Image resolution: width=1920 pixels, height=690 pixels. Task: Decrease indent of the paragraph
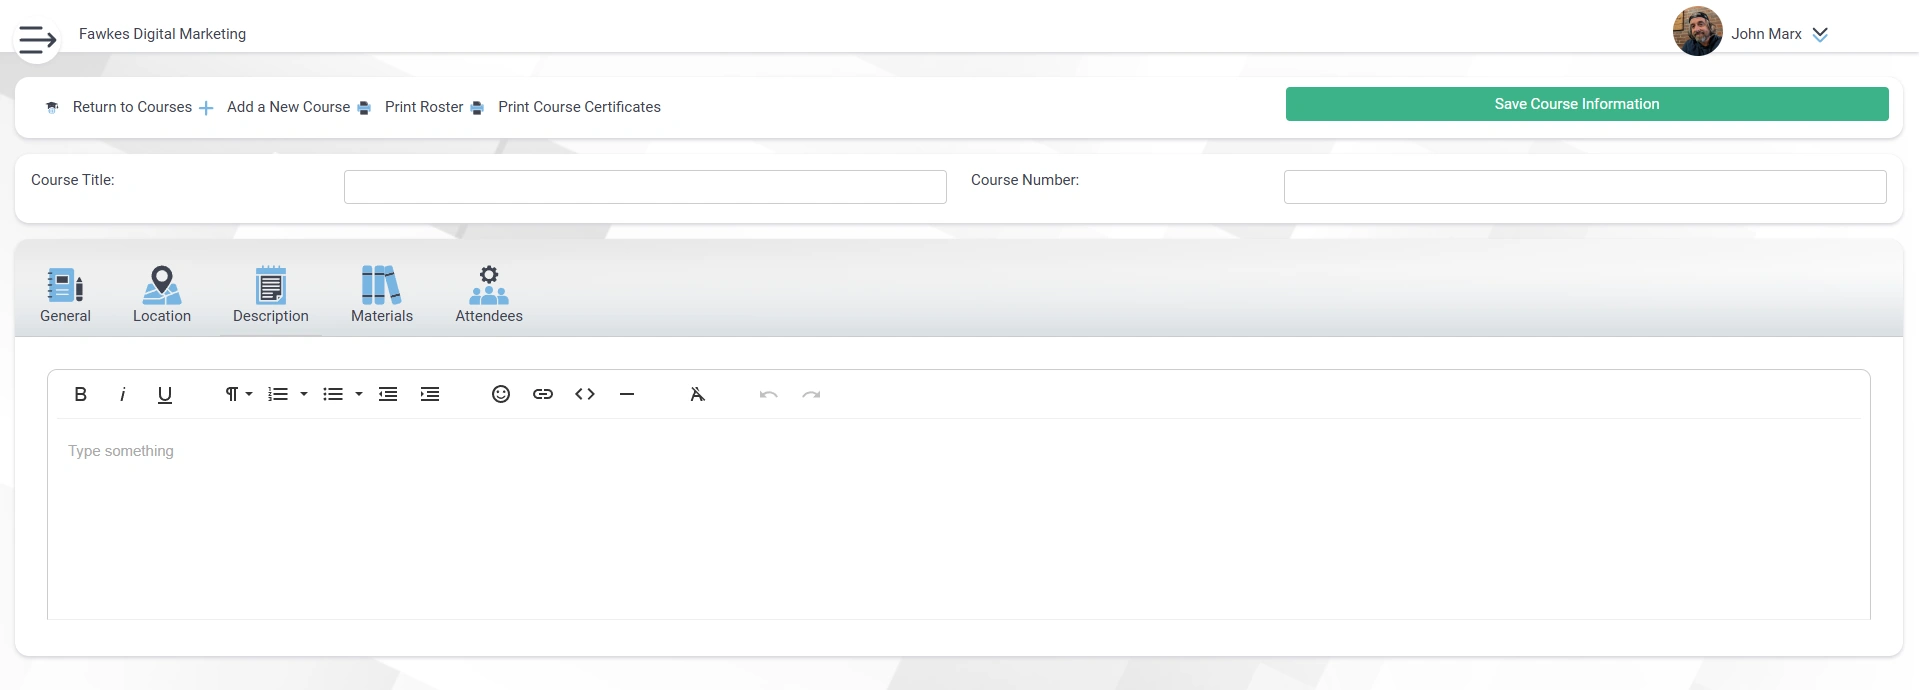388,394
